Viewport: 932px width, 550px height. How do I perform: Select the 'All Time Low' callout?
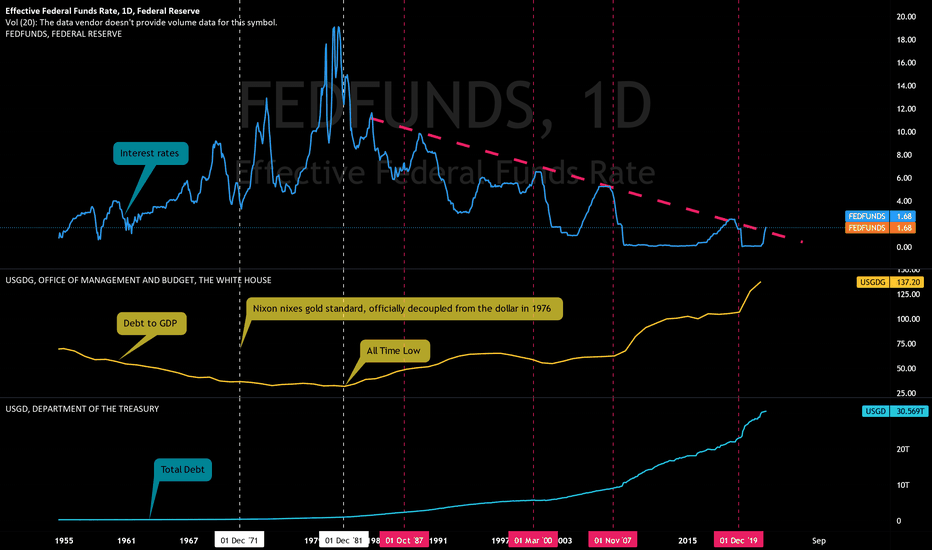pyautogui.click(x=394, y=351)
